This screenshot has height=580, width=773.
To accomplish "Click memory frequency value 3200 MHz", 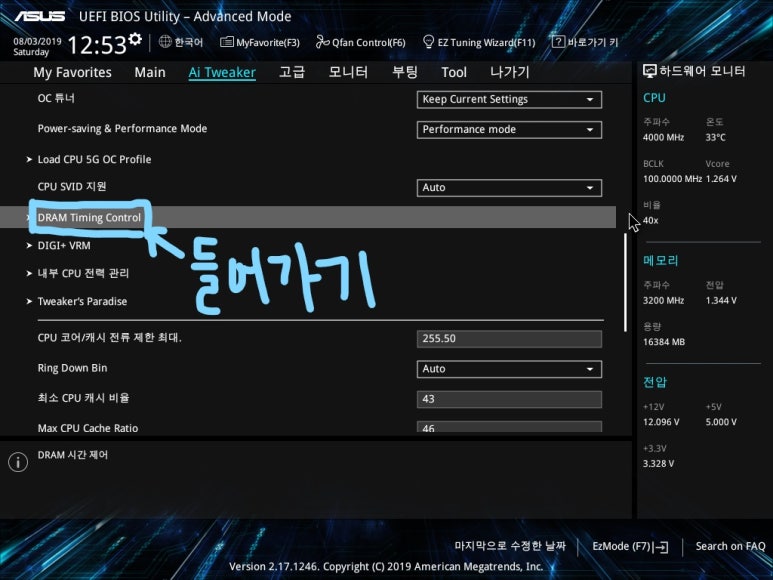I will (663, 301).
